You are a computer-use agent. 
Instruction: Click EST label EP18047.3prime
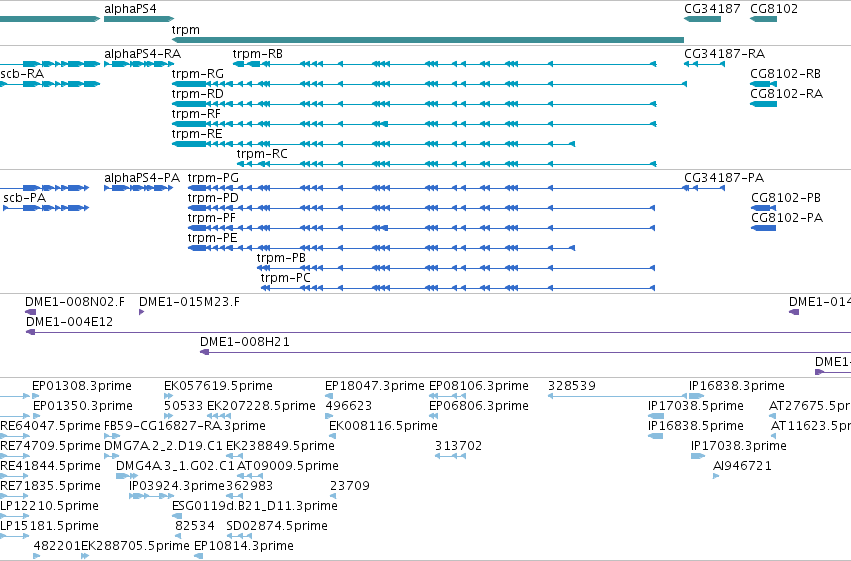coord(375,386)
